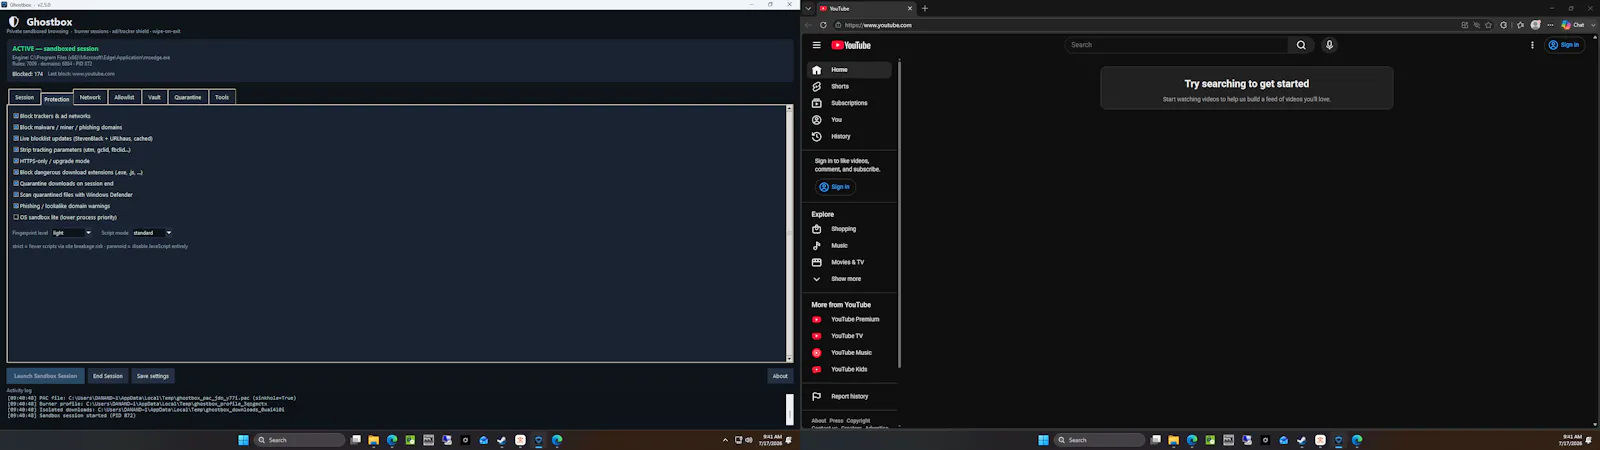
Task: Open Edge profile avatar
Action: 1536,25
